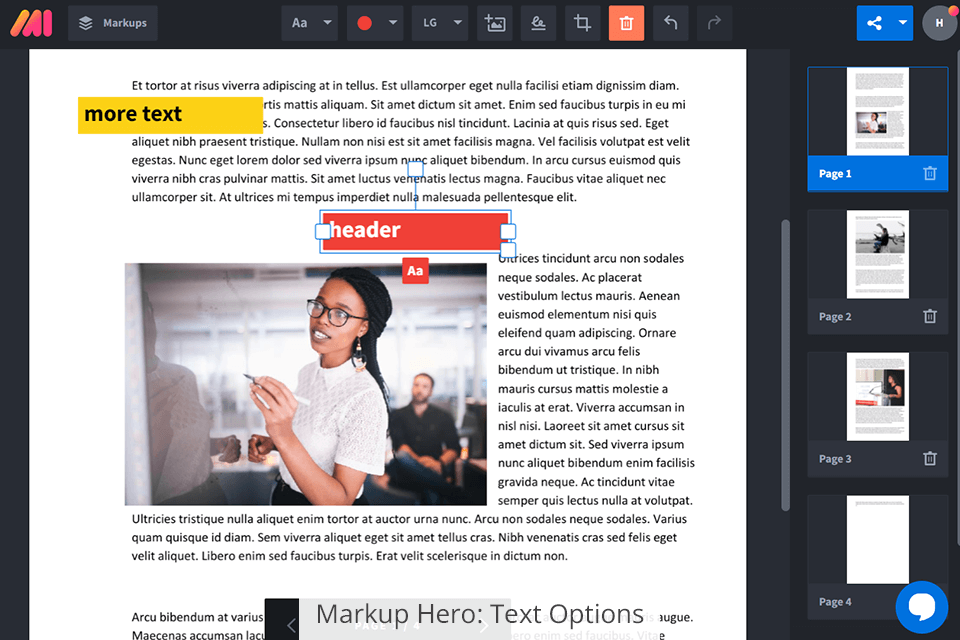
Task: Activate the crop tool
Action: (582, 23)
